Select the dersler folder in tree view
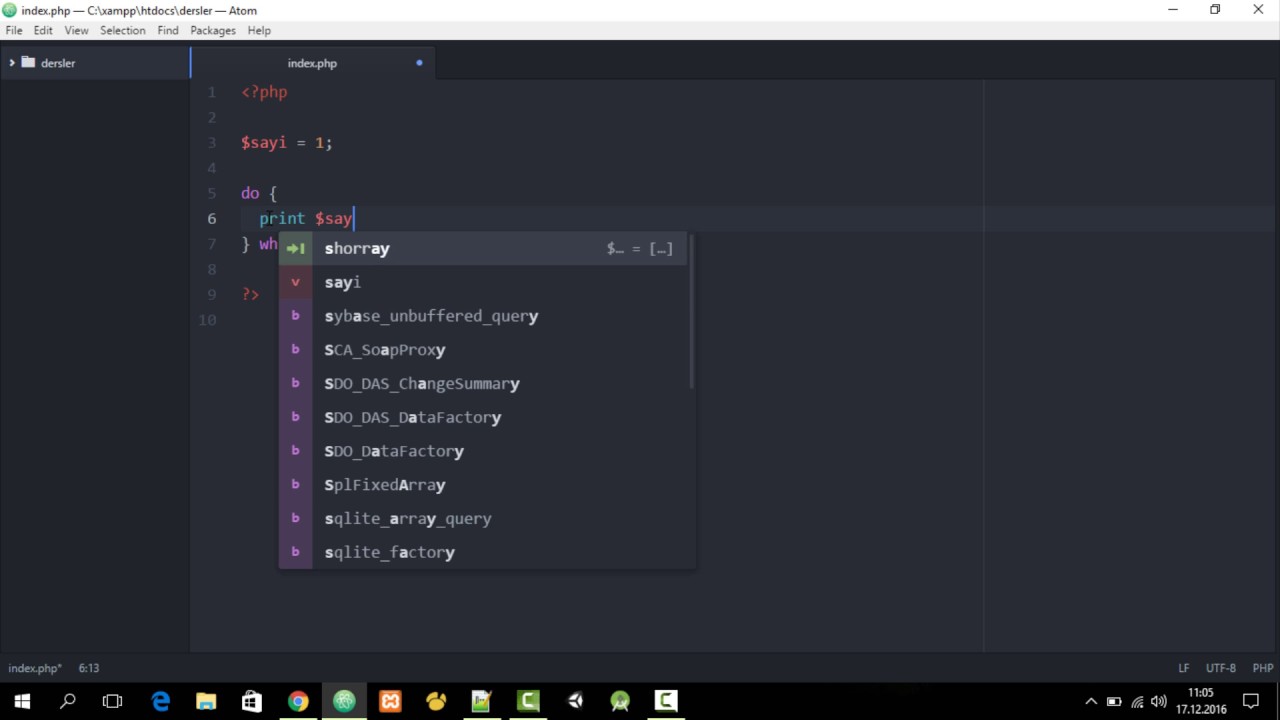 tap(58, 63)
